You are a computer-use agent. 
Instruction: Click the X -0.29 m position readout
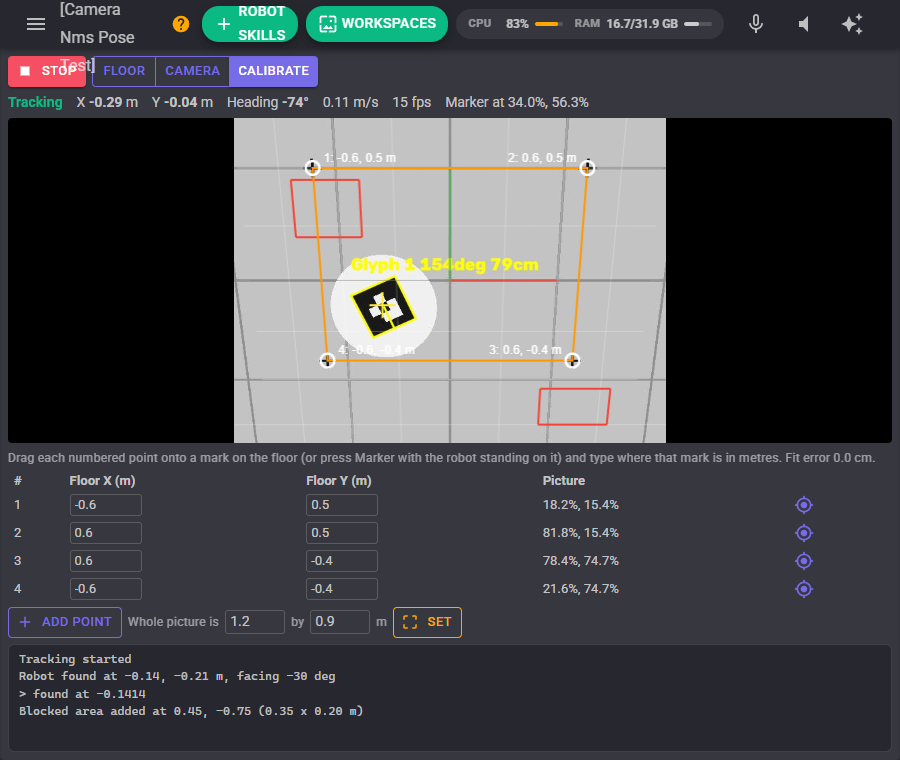point(107,102)
